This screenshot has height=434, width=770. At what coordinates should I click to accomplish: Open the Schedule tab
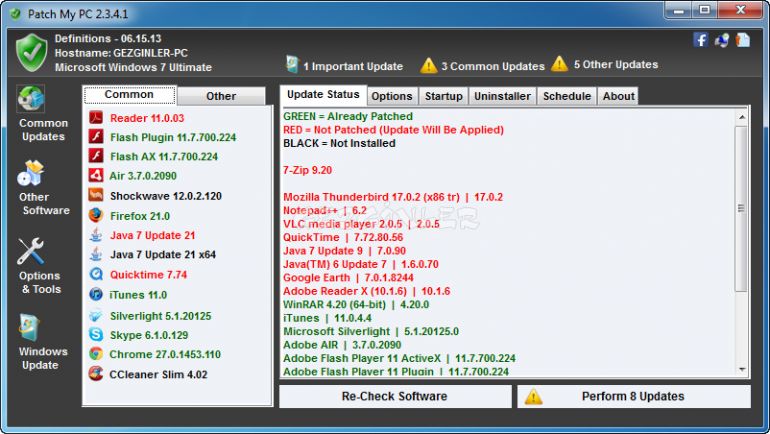point(567,96)
